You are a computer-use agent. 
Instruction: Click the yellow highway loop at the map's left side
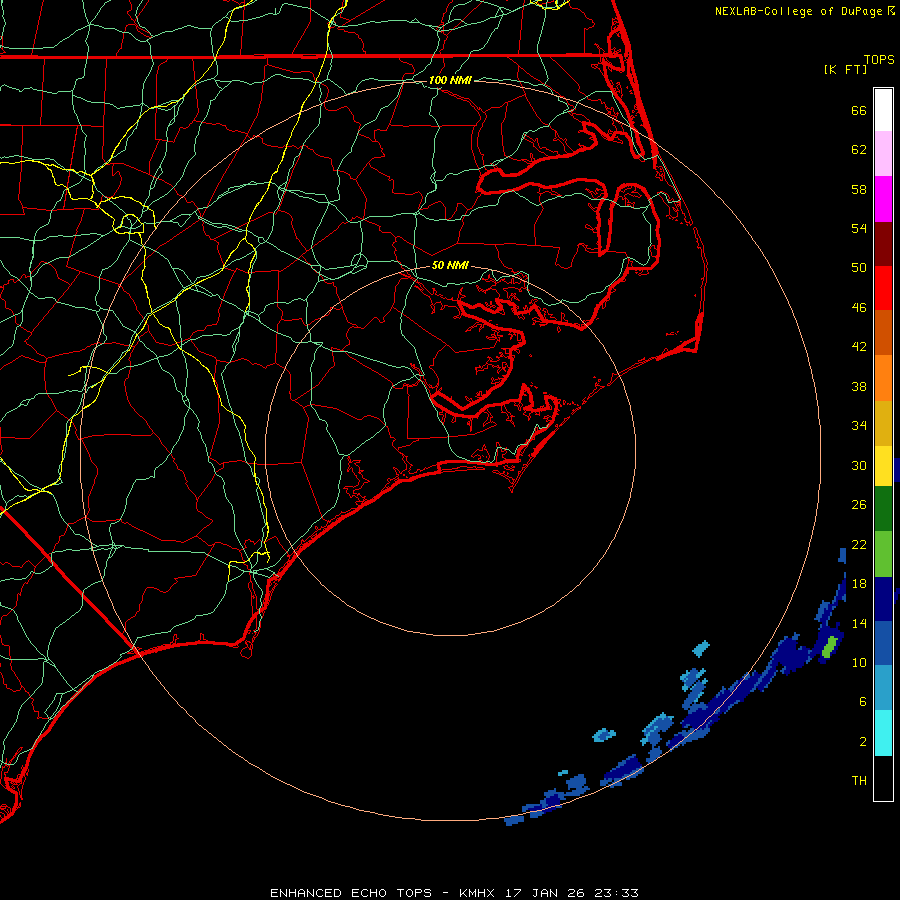(130, 223)
